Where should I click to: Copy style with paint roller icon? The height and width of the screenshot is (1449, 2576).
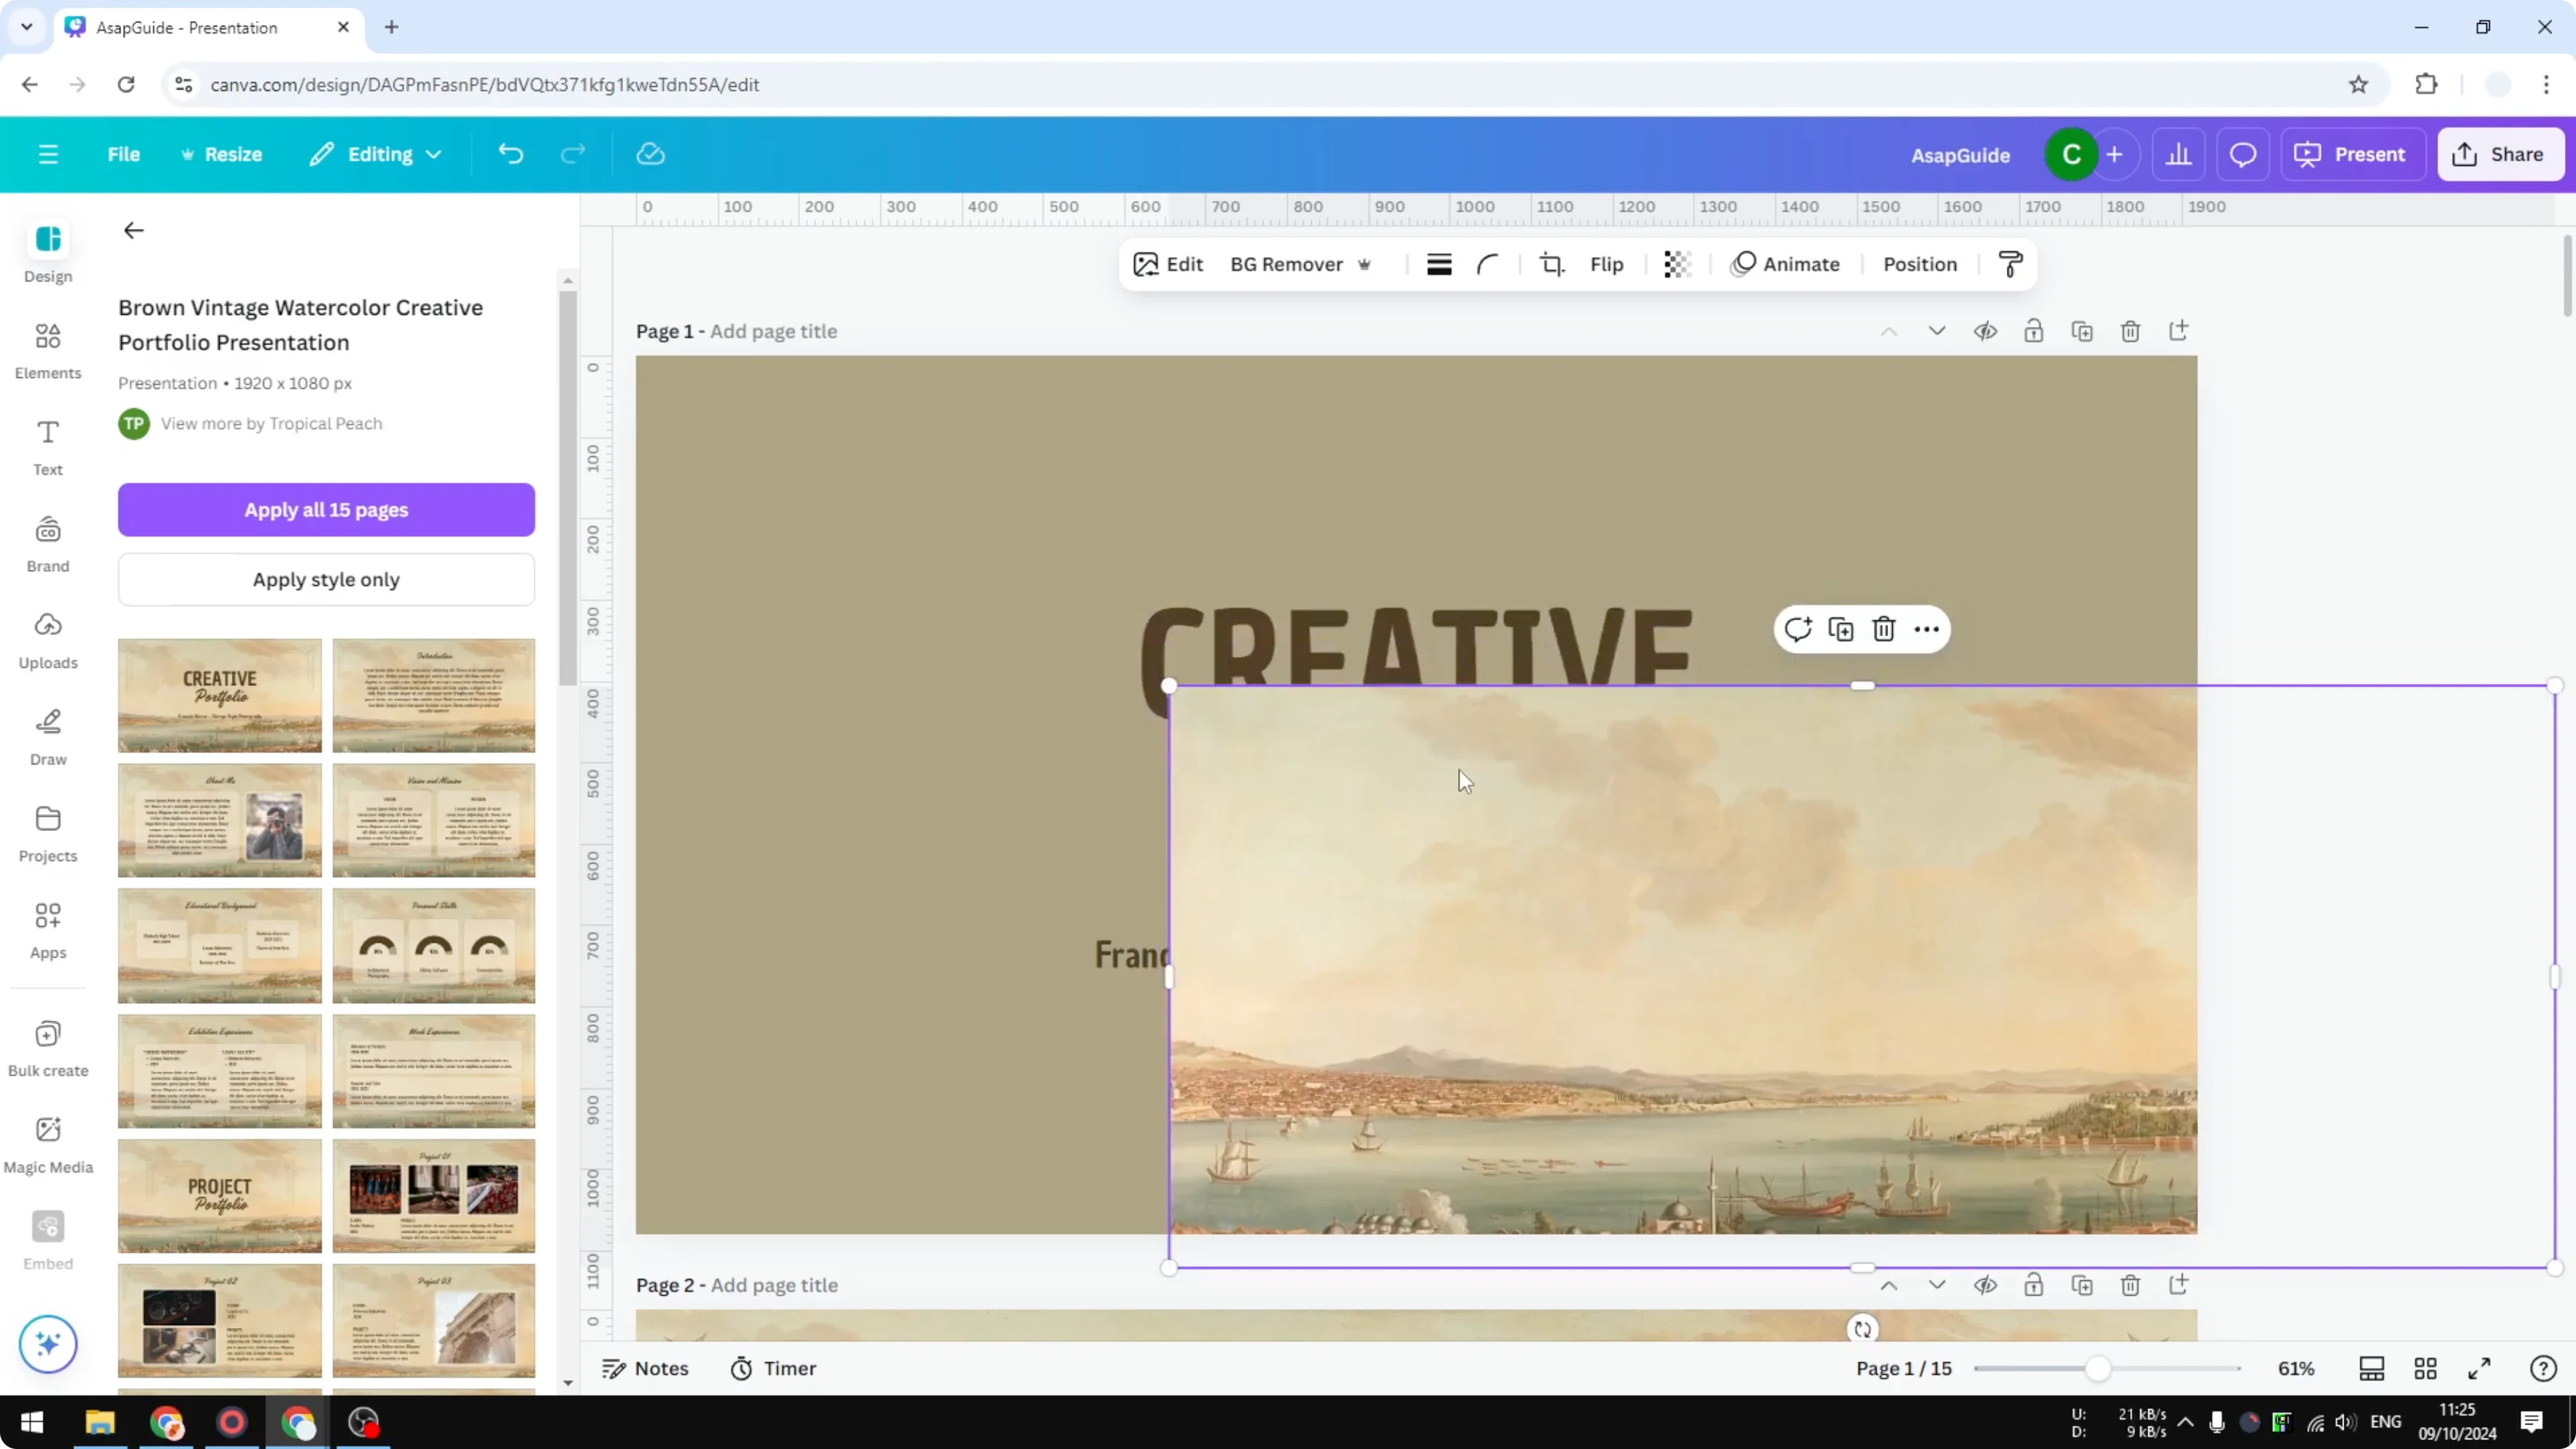point(2010,264)
